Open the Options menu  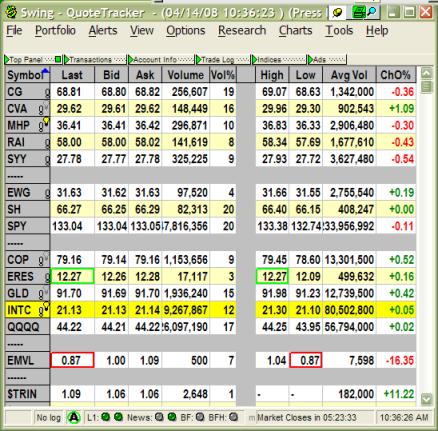coord(186,31)
